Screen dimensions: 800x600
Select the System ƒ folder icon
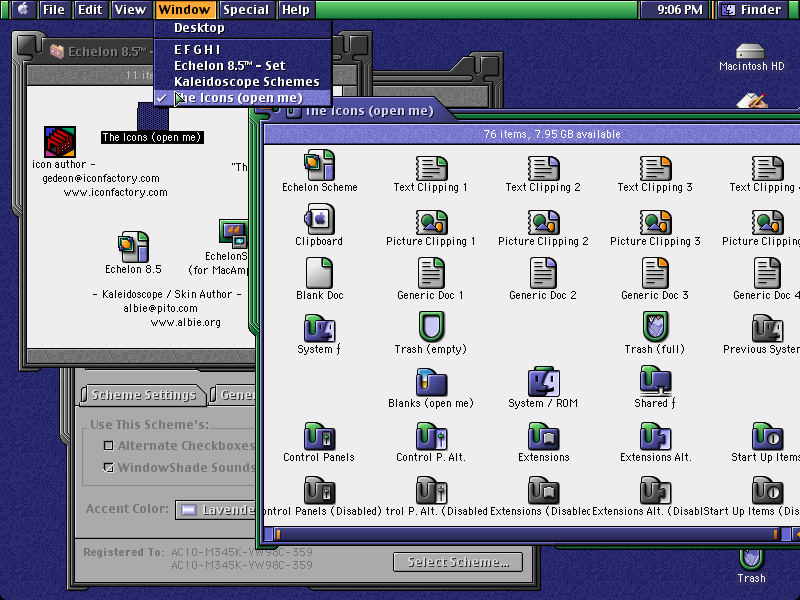coord(319,328)
